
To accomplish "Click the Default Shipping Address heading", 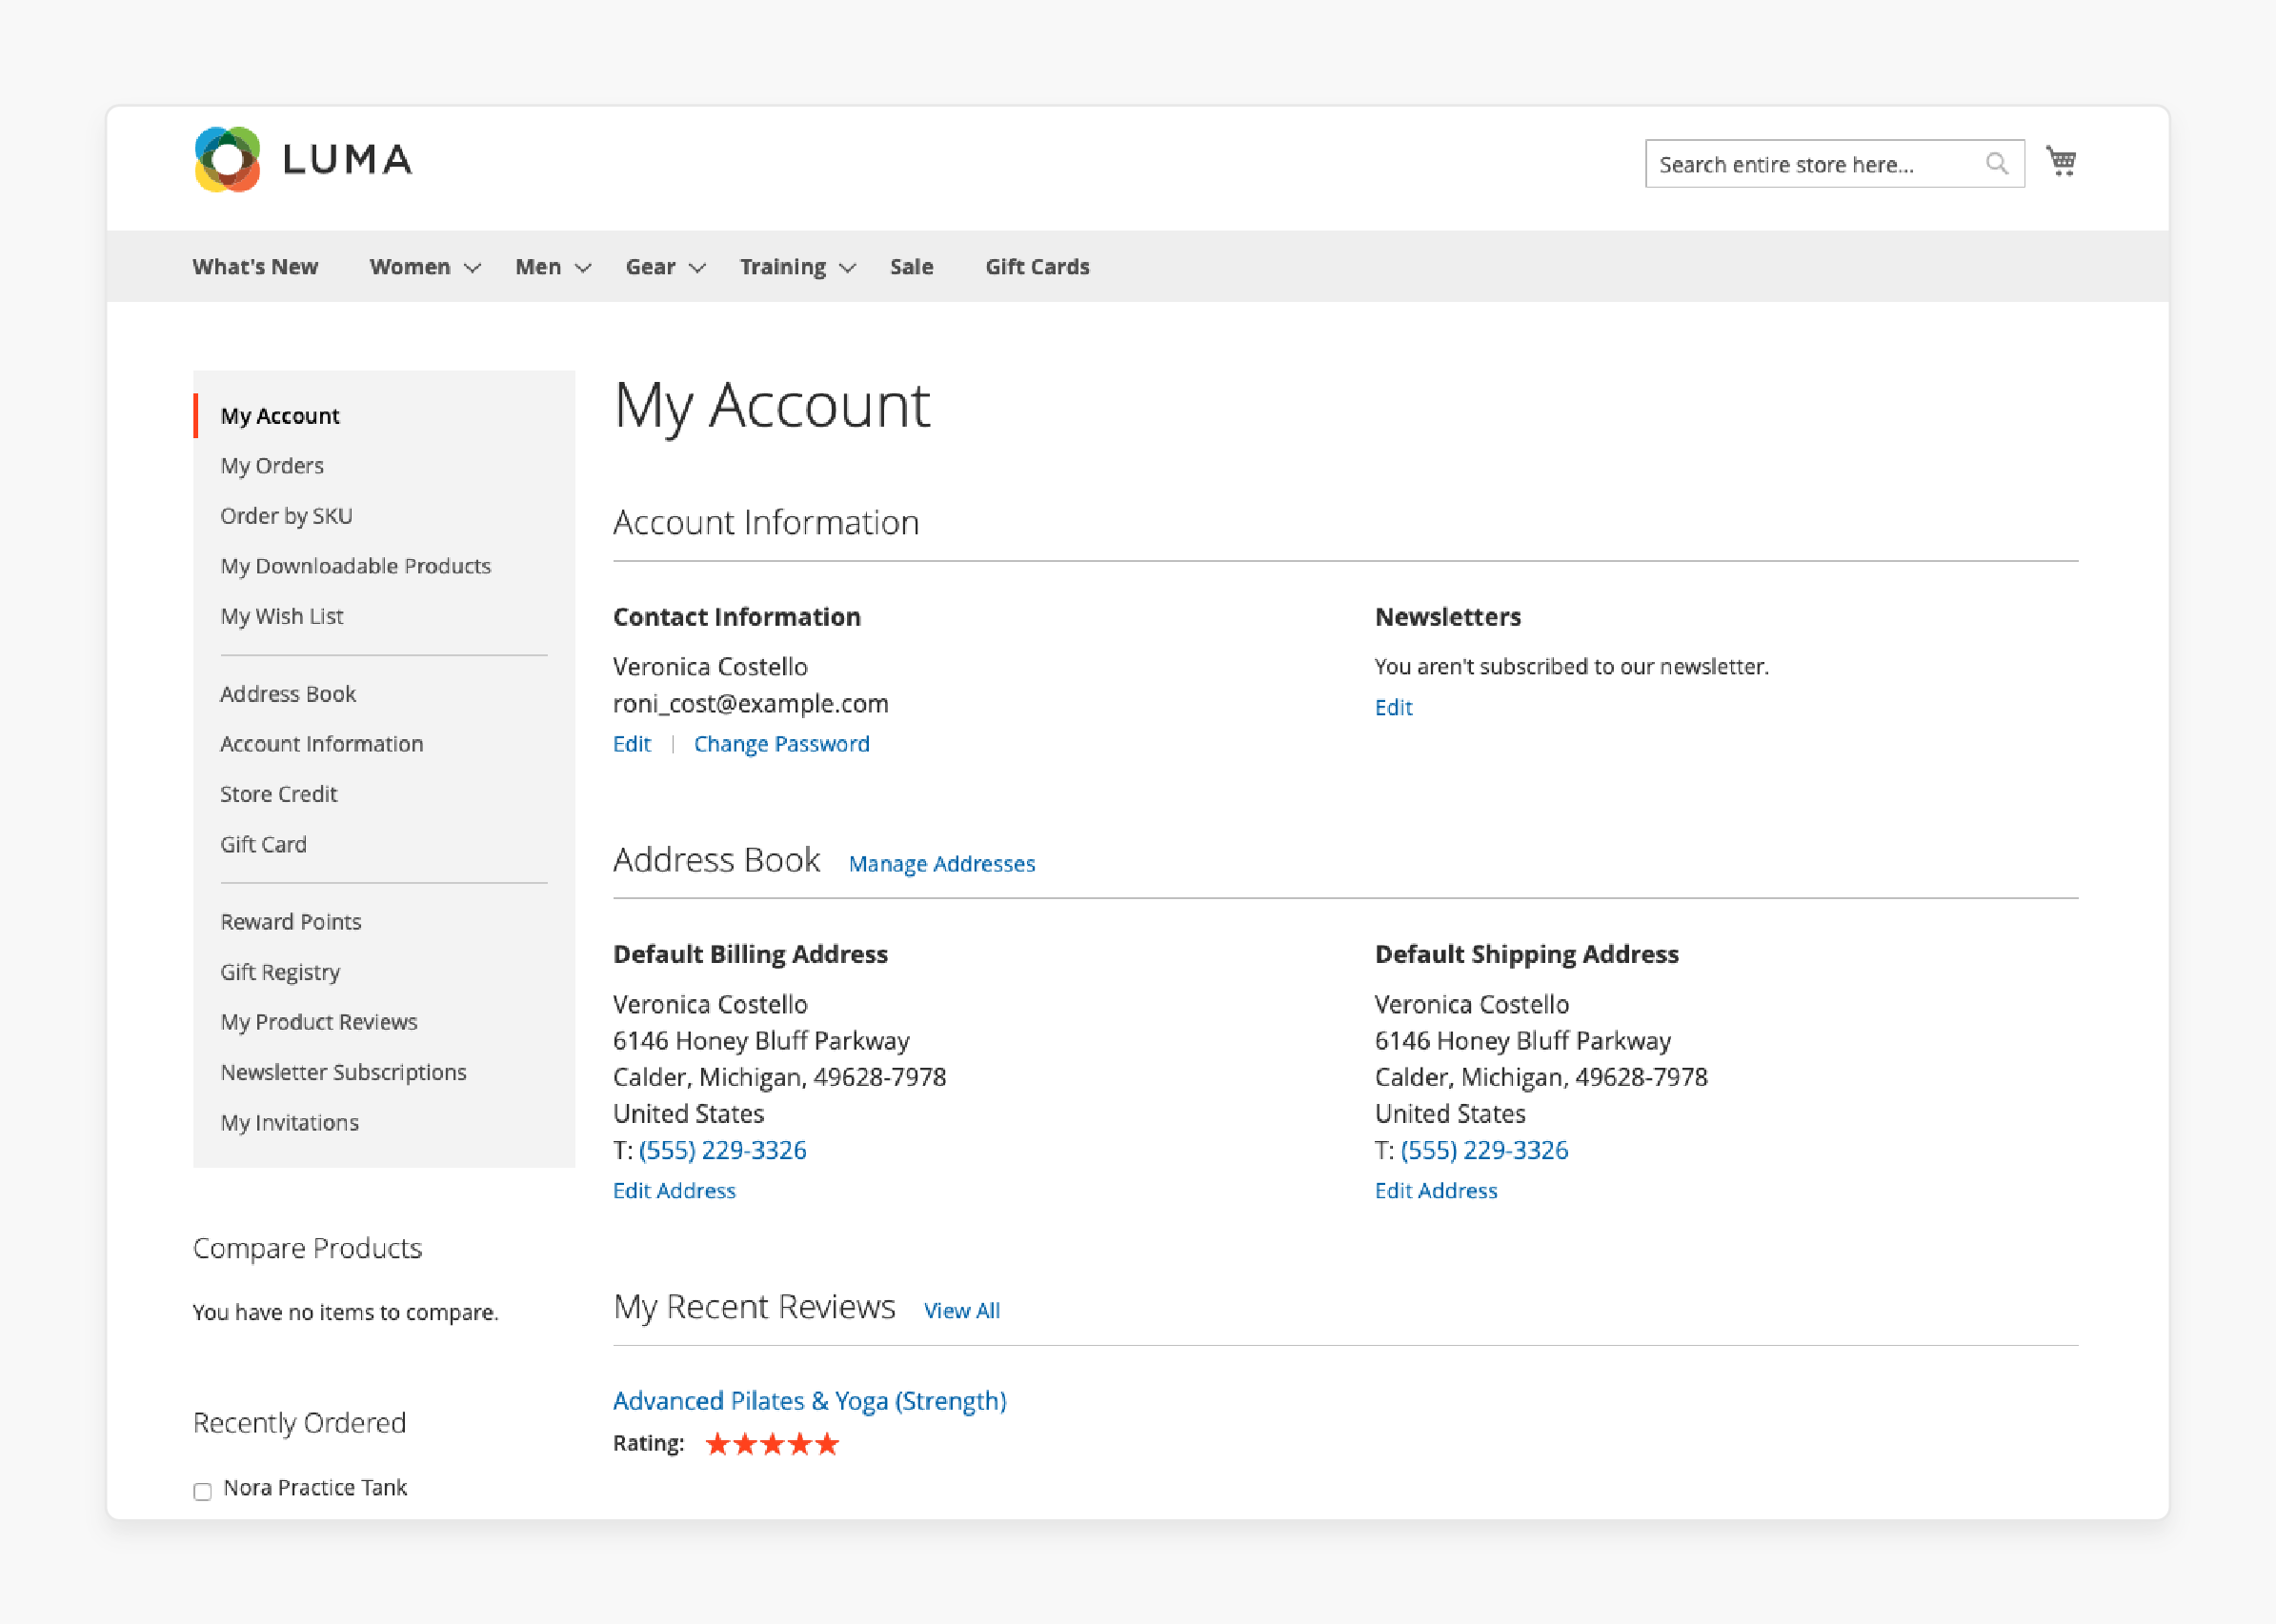I will (x=1527, y=954).
